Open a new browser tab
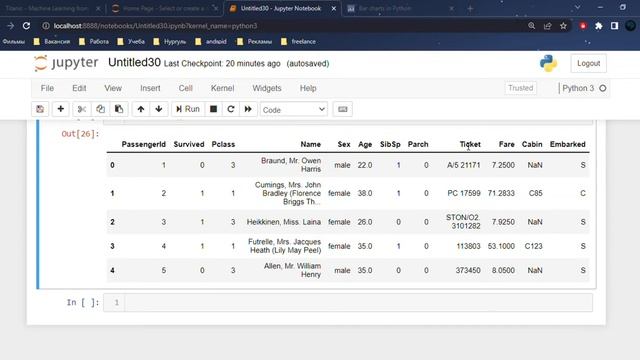Image resolution: width=640 pixels, height=360 pixels. pyautogui.click(x=470, y=8)
